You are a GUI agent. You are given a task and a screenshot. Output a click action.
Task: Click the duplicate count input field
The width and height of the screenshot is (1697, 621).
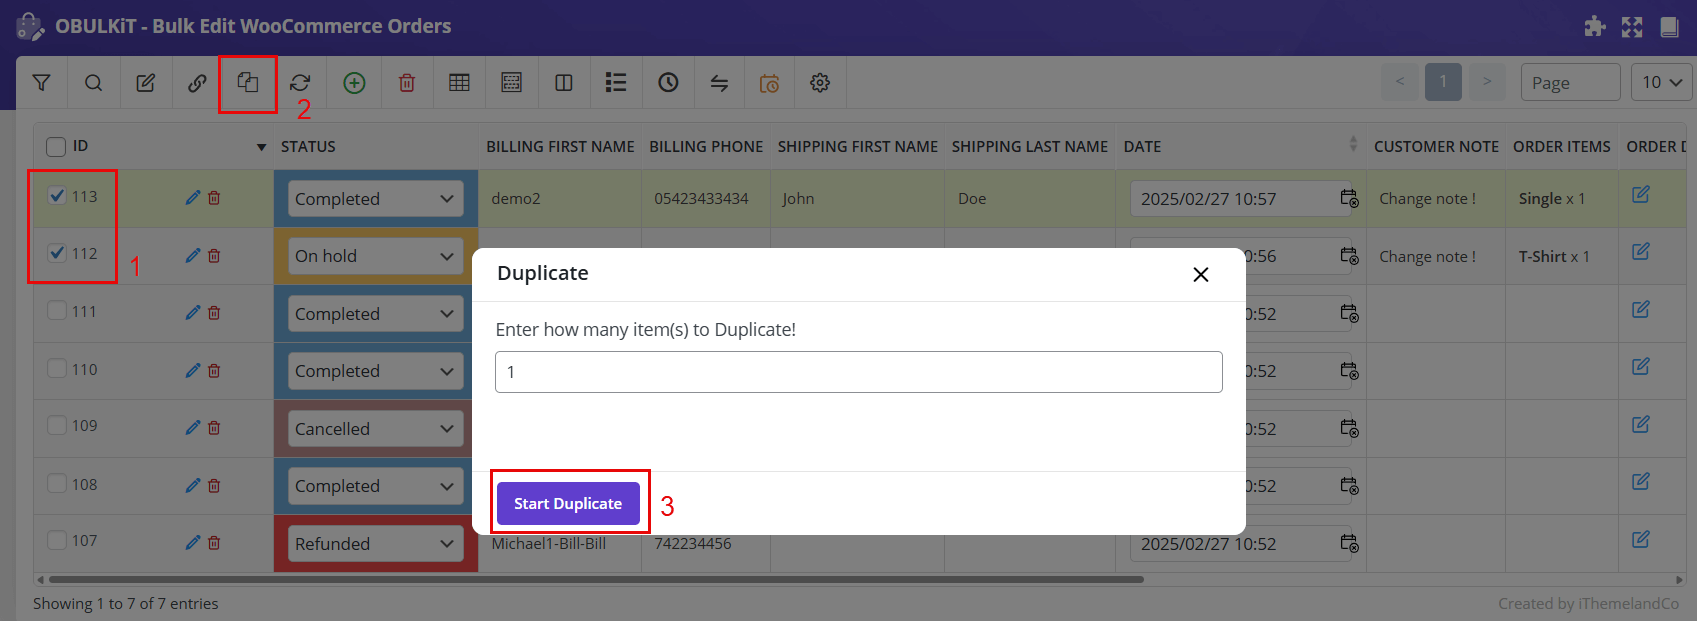(859, 372)
